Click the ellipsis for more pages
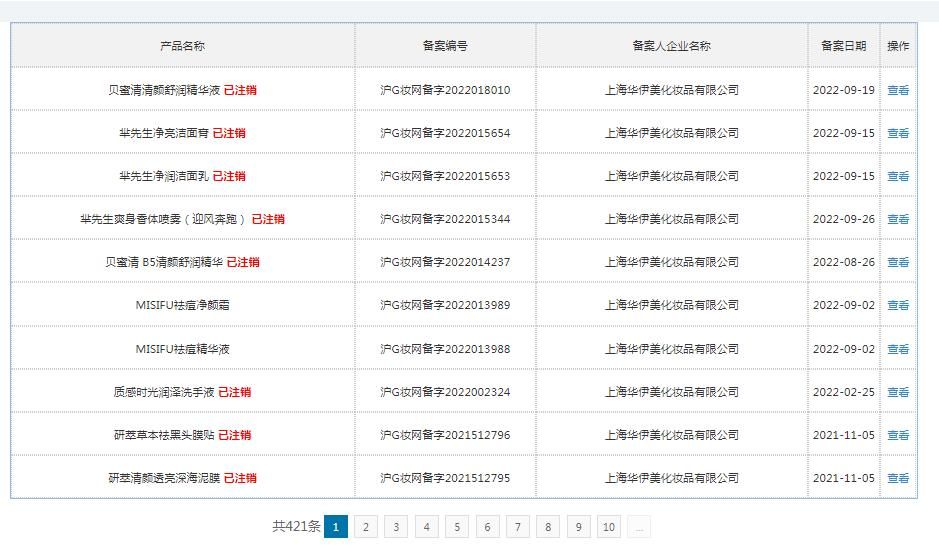 click(x=640, y=527)
